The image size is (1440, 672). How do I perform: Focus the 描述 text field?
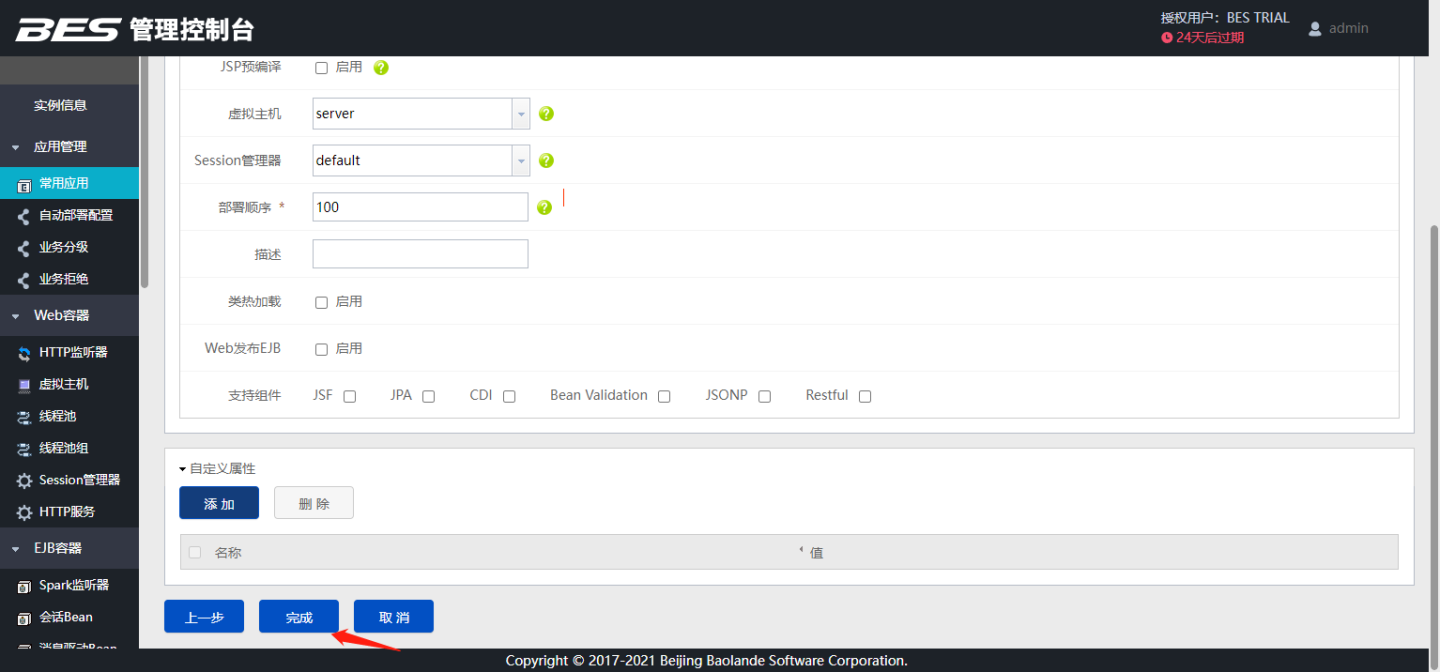pyautogui.click(x=420, y=254)
